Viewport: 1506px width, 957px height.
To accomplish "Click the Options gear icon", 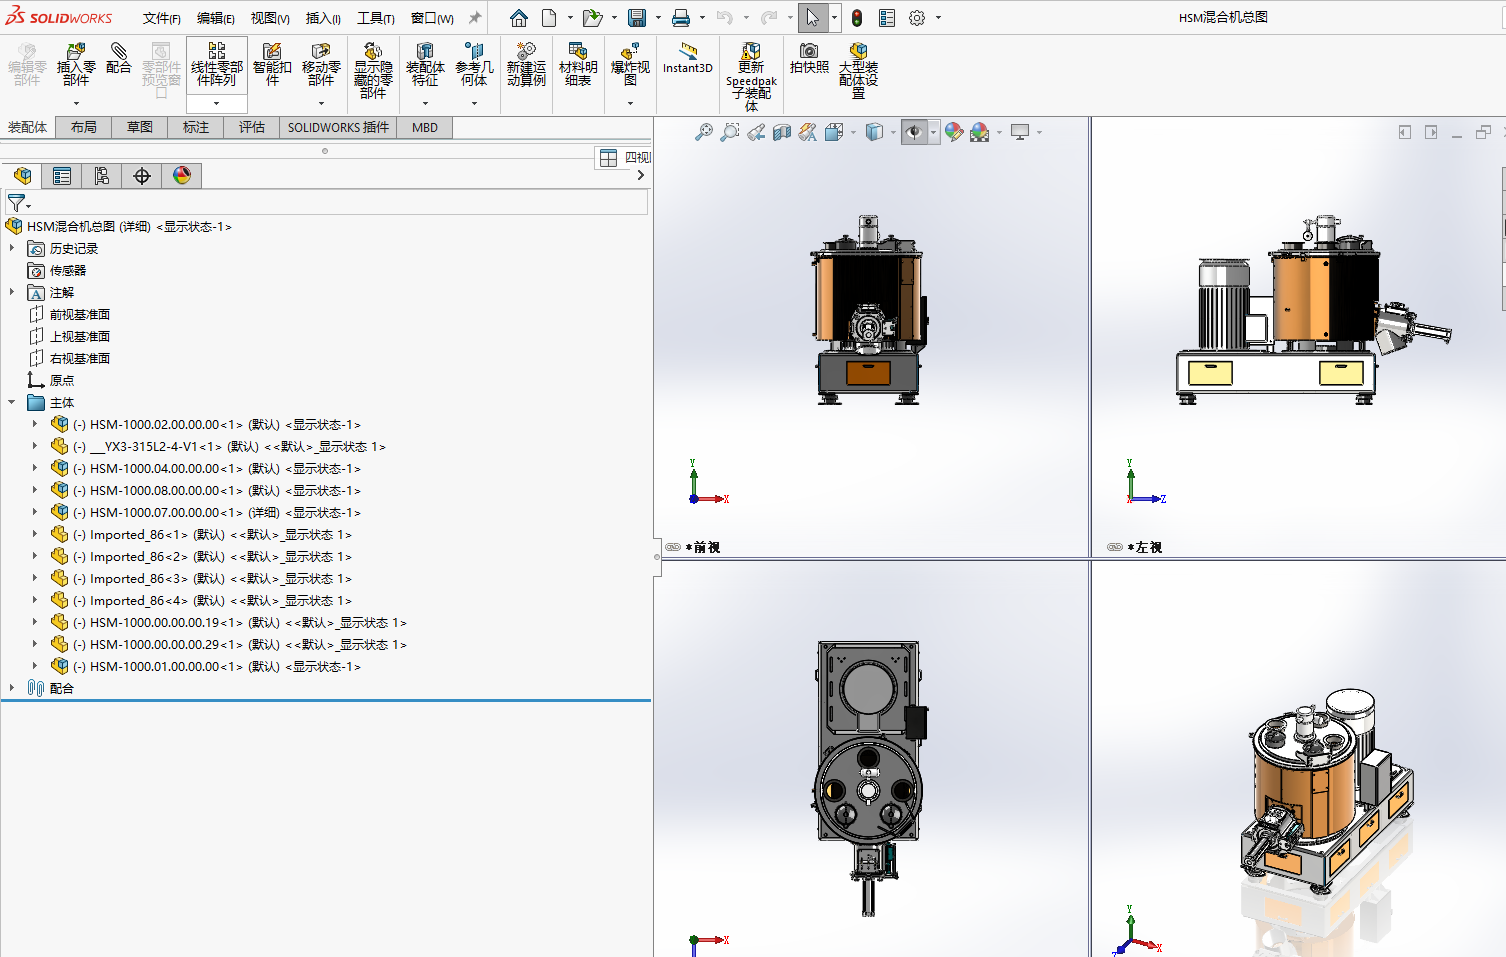I will coord(917,18).
